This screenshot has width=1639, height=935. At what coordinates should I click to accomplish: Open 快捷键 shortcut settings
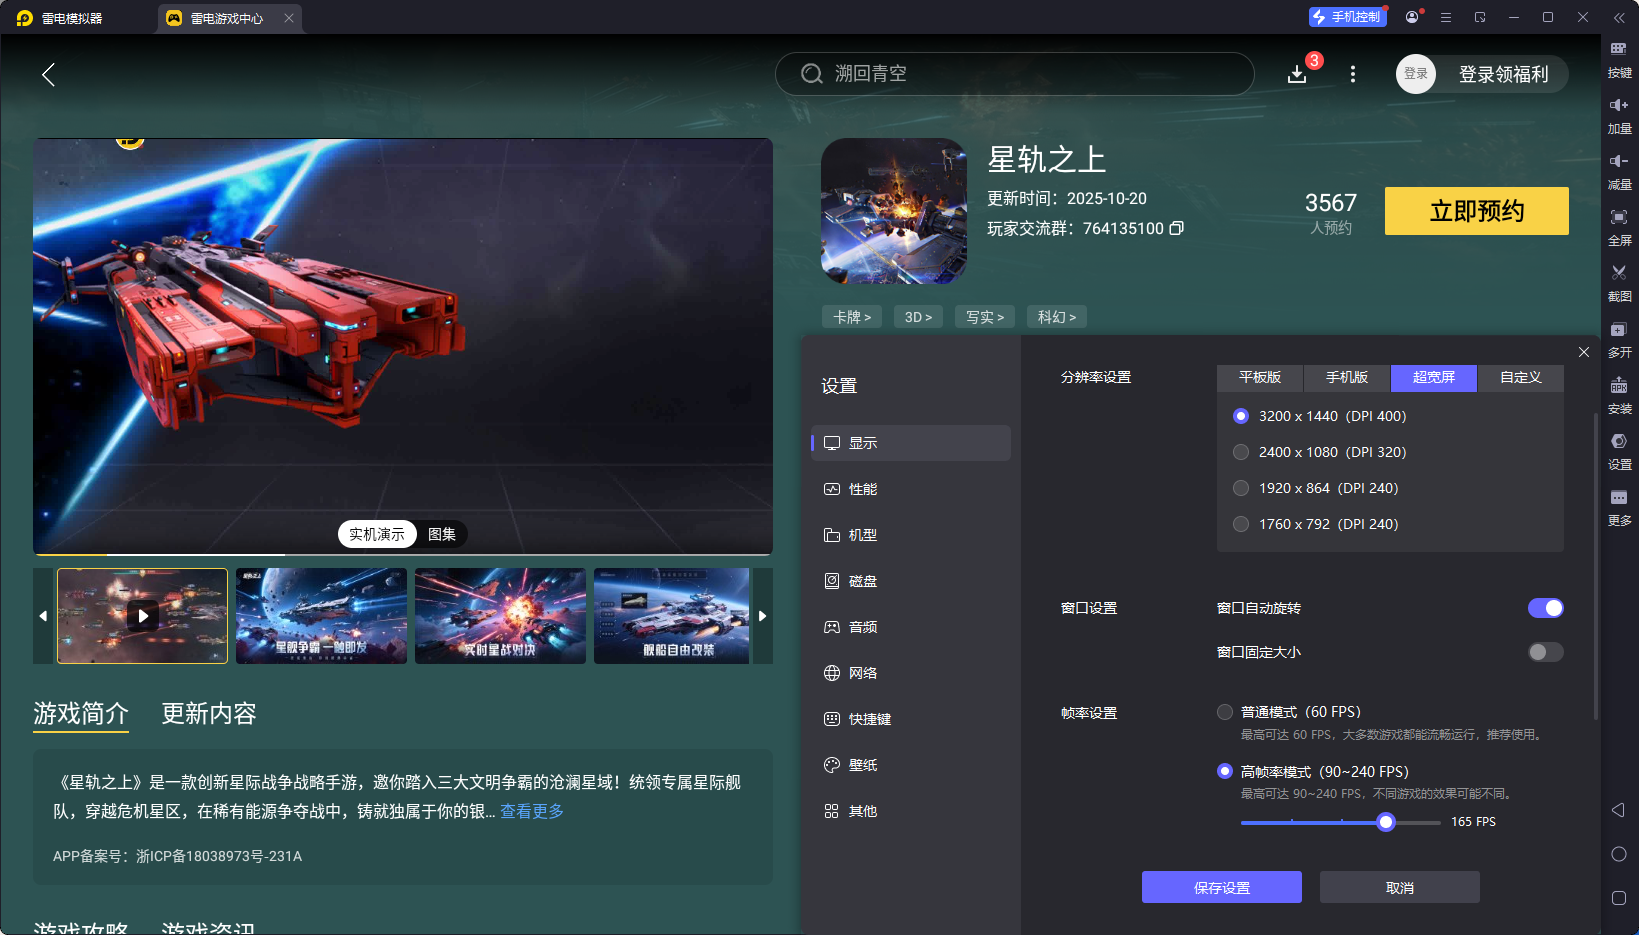coord(911,719)
